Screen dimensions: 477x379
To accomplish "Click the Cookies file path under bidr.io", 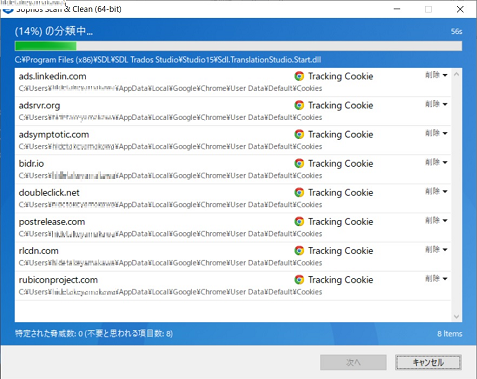I will click(x=170, y=175).
